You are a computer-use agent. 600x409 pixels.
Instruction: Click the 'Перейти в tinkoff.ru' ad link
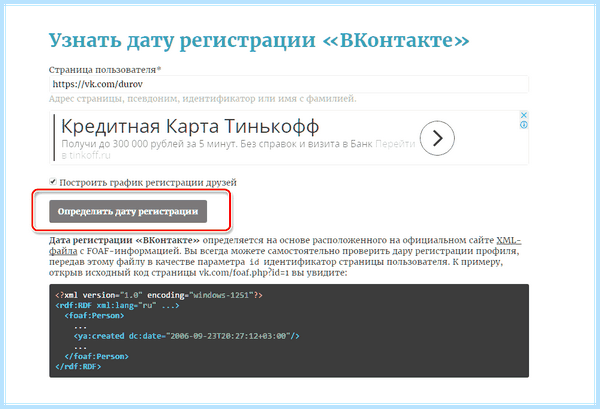coord(395,144)
